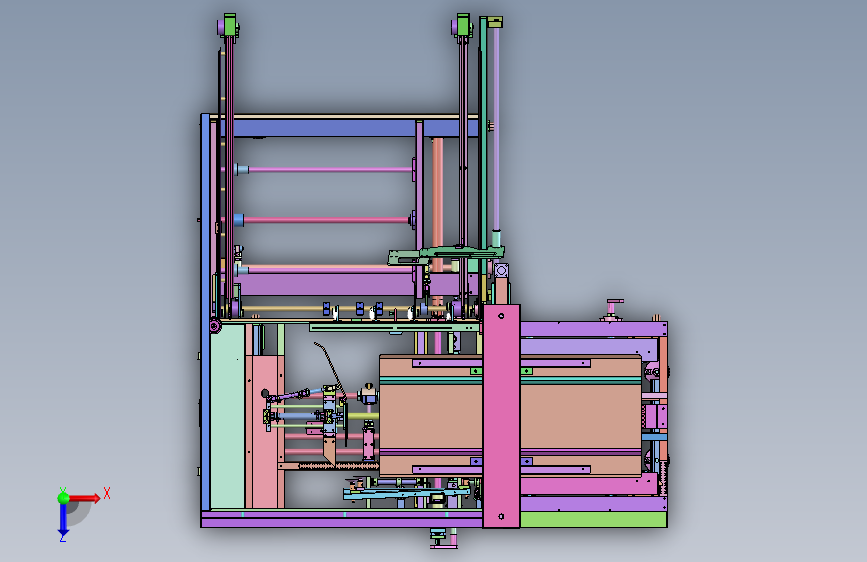This screenshot has width=867, height=562.
Task: Select the tall pink vertical plate with two holes
Action: pos(501,416)
